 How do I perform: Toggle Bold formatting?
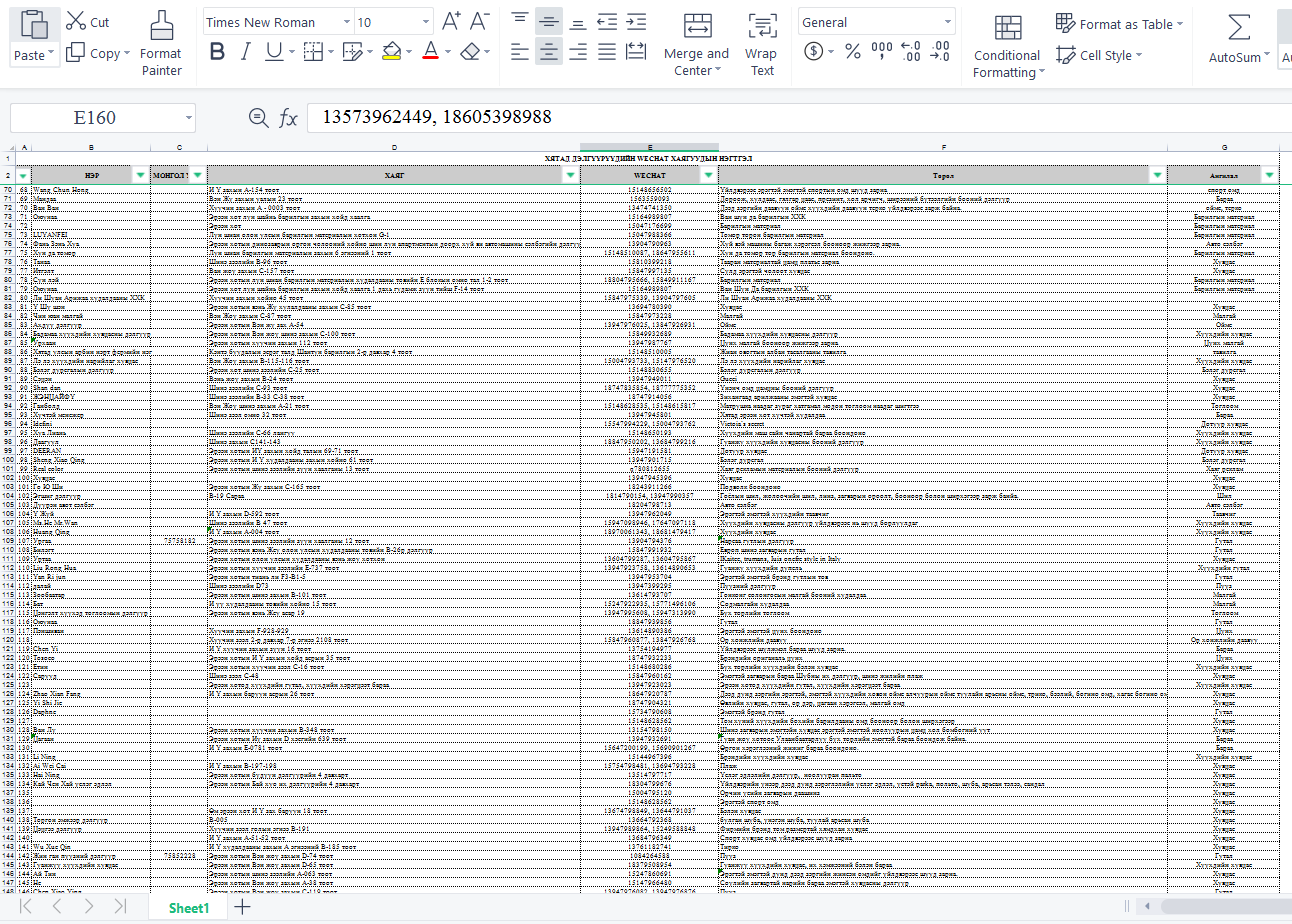[x=217, y=52]
